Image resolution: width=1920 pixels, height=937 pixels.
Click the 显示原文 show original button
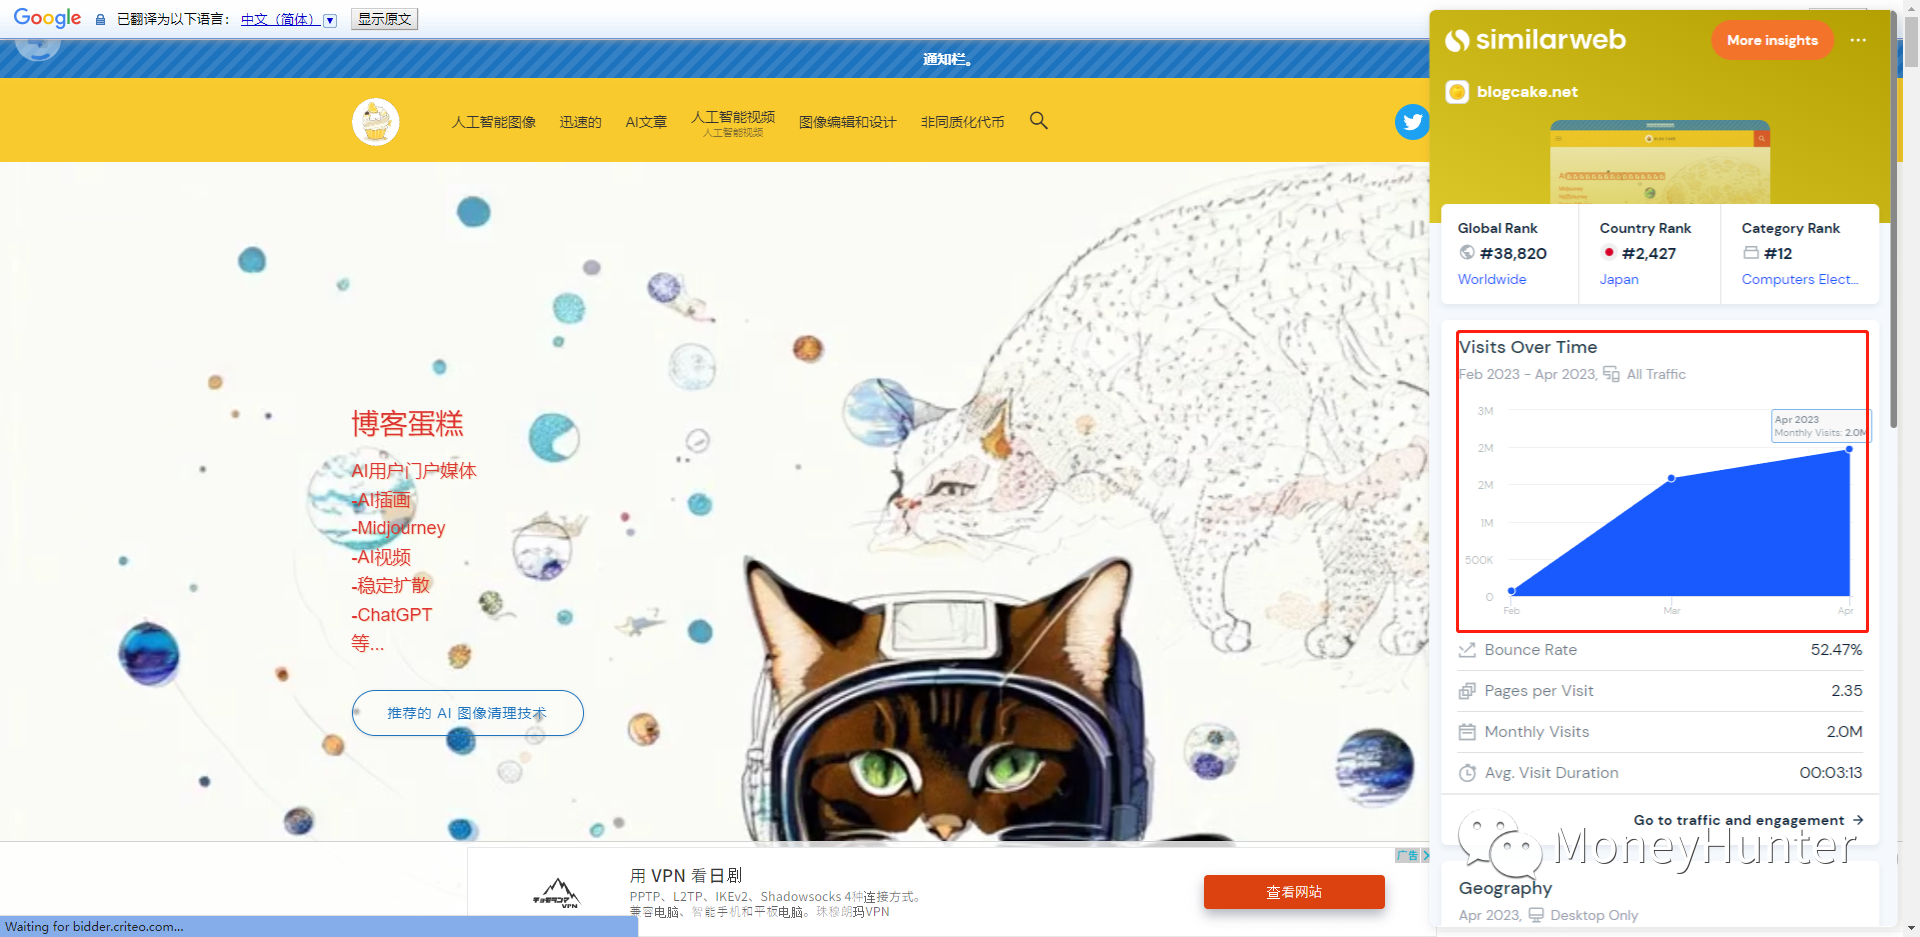point(384,19)
